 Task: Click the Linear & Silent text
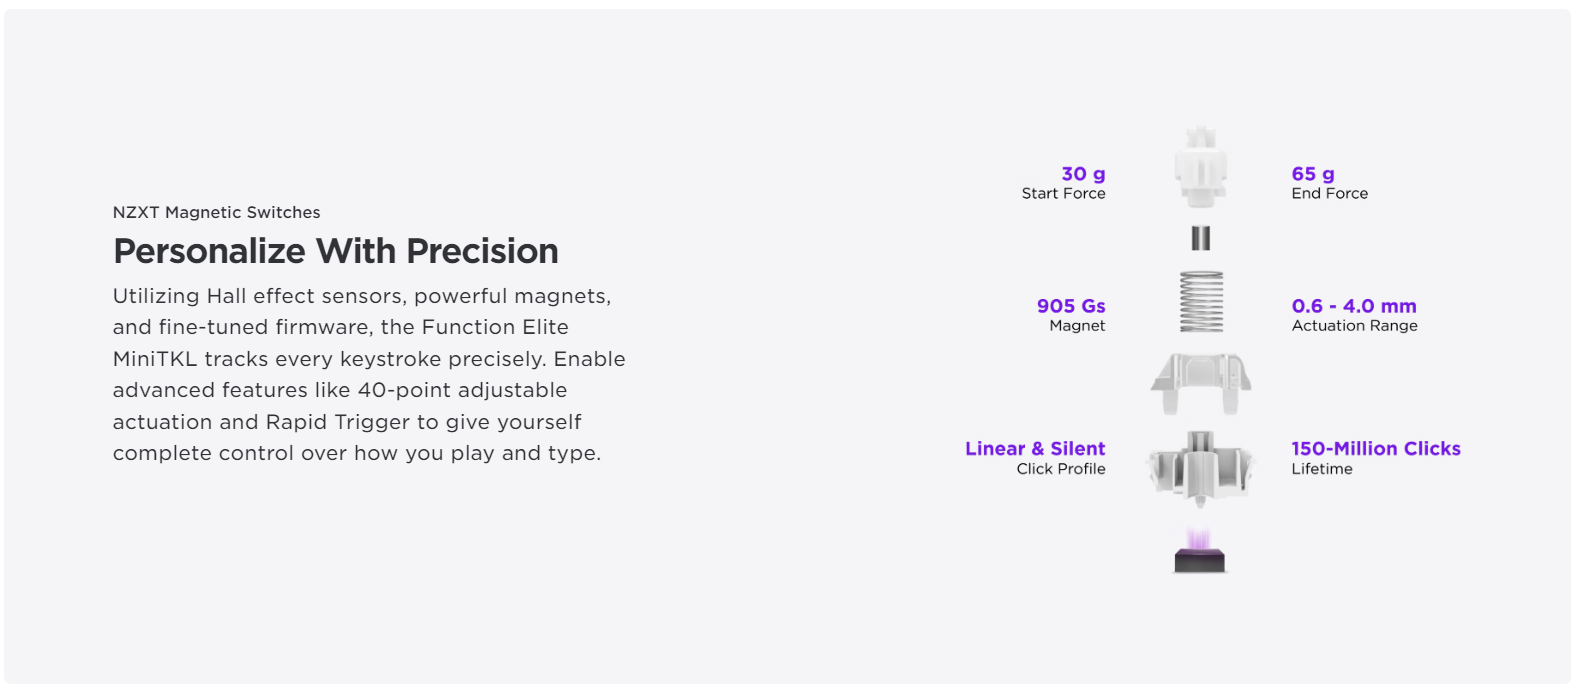tap(1035, 449)
